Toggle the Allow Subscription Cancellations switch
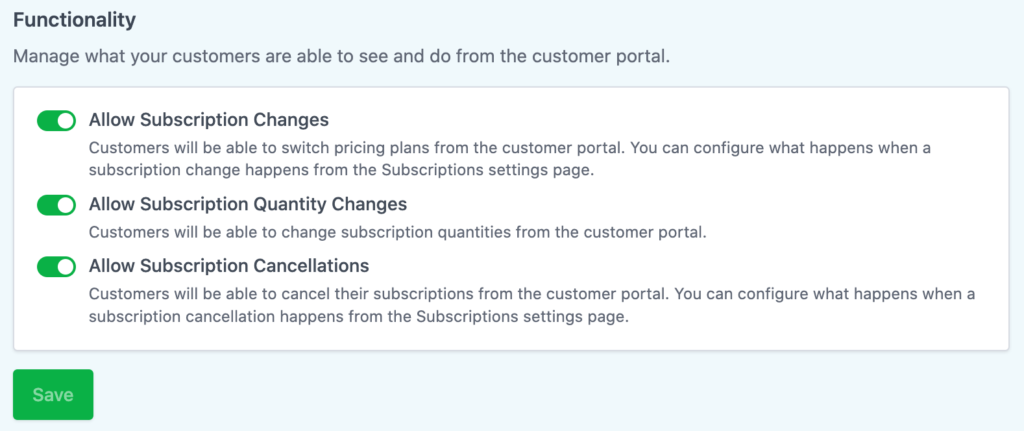This screenshot has height=431, width=1024. pyautogui.click(x=56, y=266)
